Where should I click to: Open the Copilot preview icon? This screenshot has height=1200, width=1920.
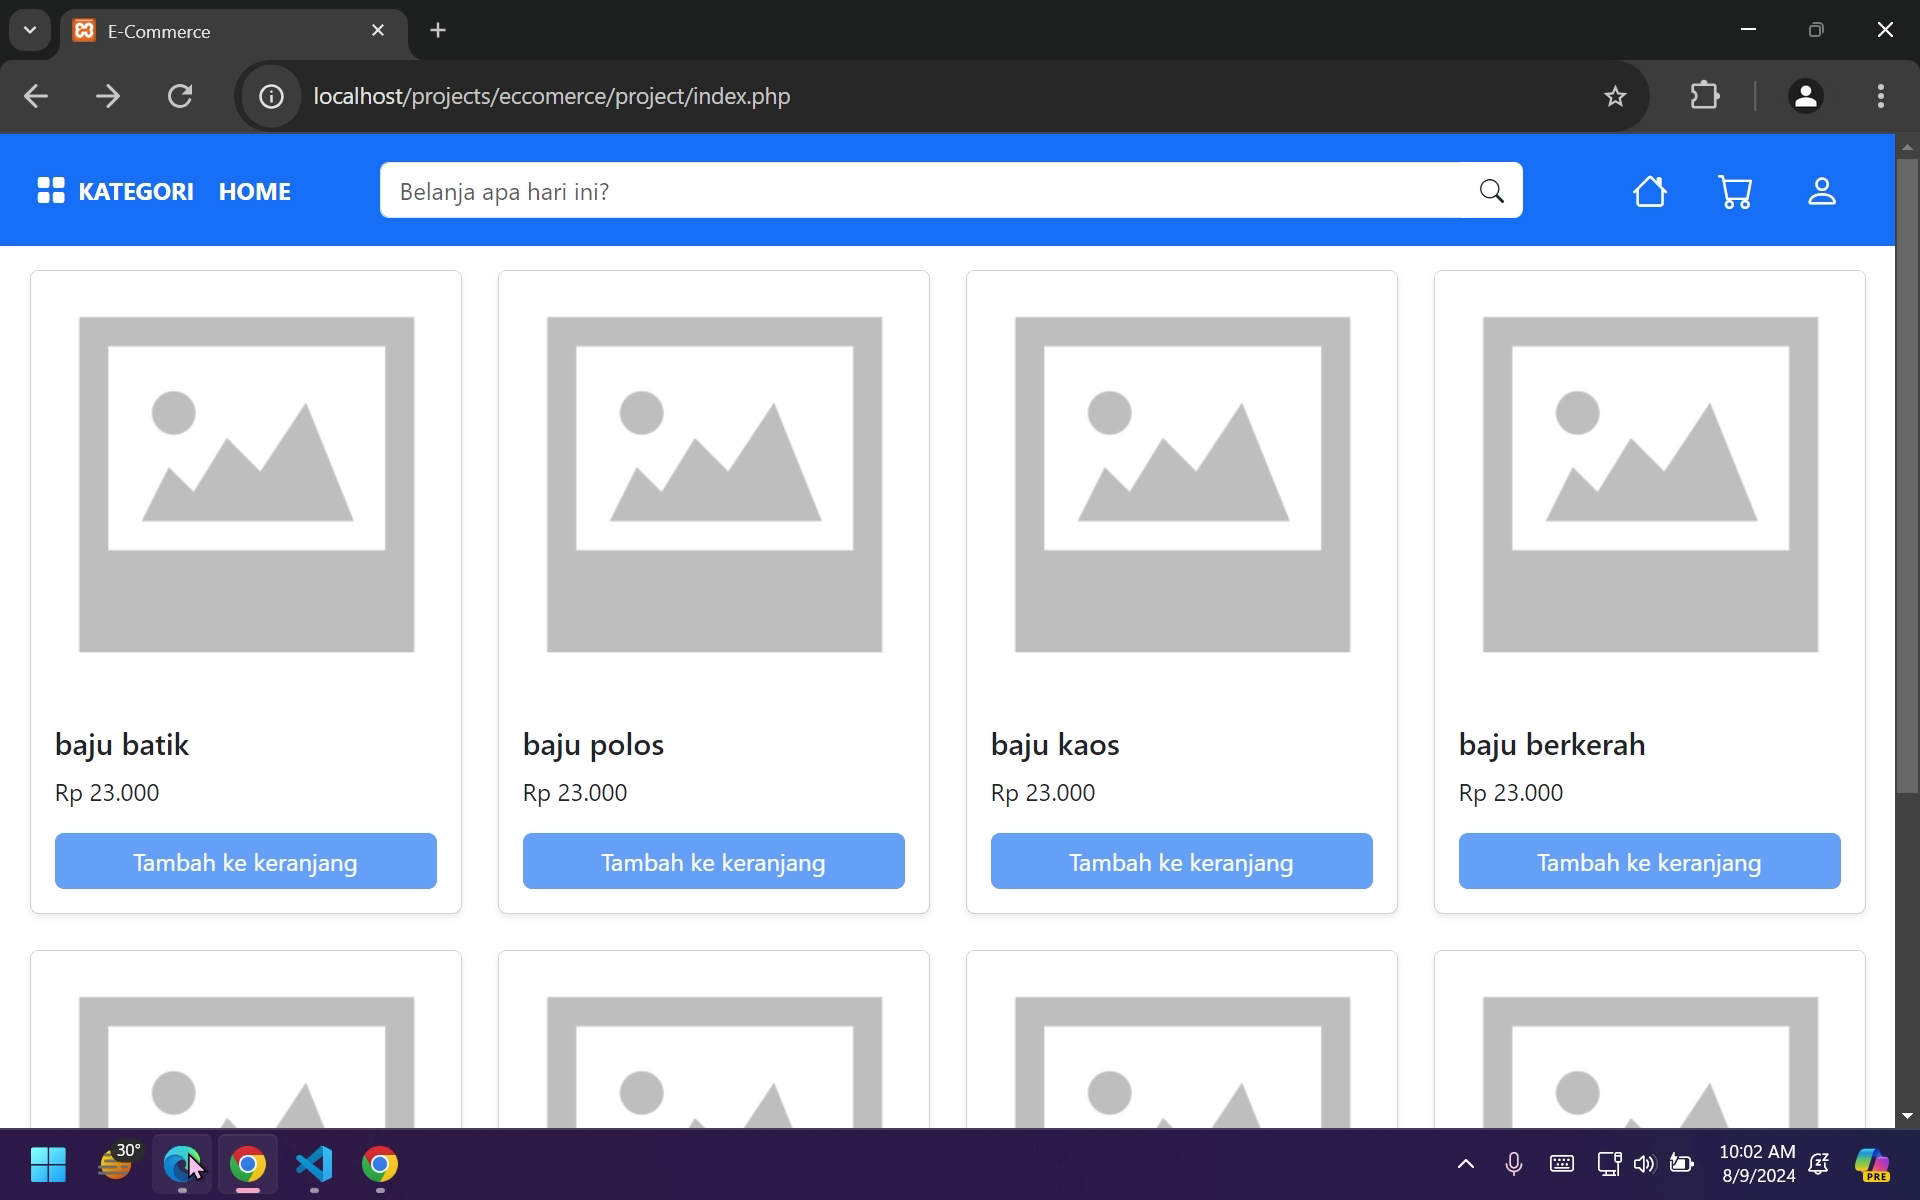(1872, 1164)
